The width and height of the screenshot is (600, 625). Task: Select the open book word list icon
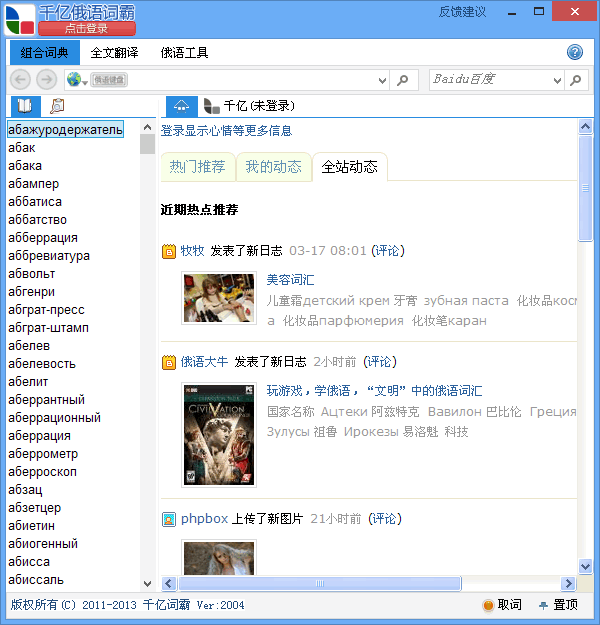pyautogui.click(x=25, y=106)
